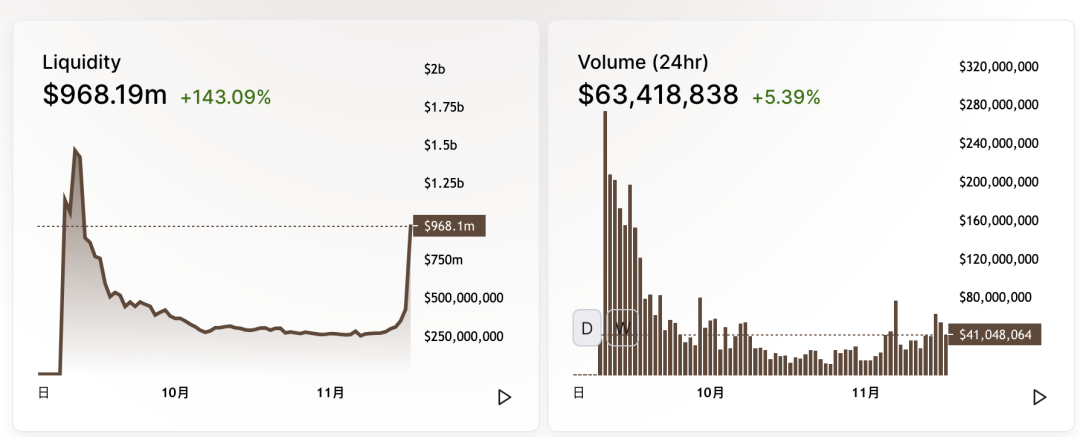Click the 11月 label under the Liquidity chart
Image resolution: width=1080 pixels, height=437 pixels.
tap(331, 393)
